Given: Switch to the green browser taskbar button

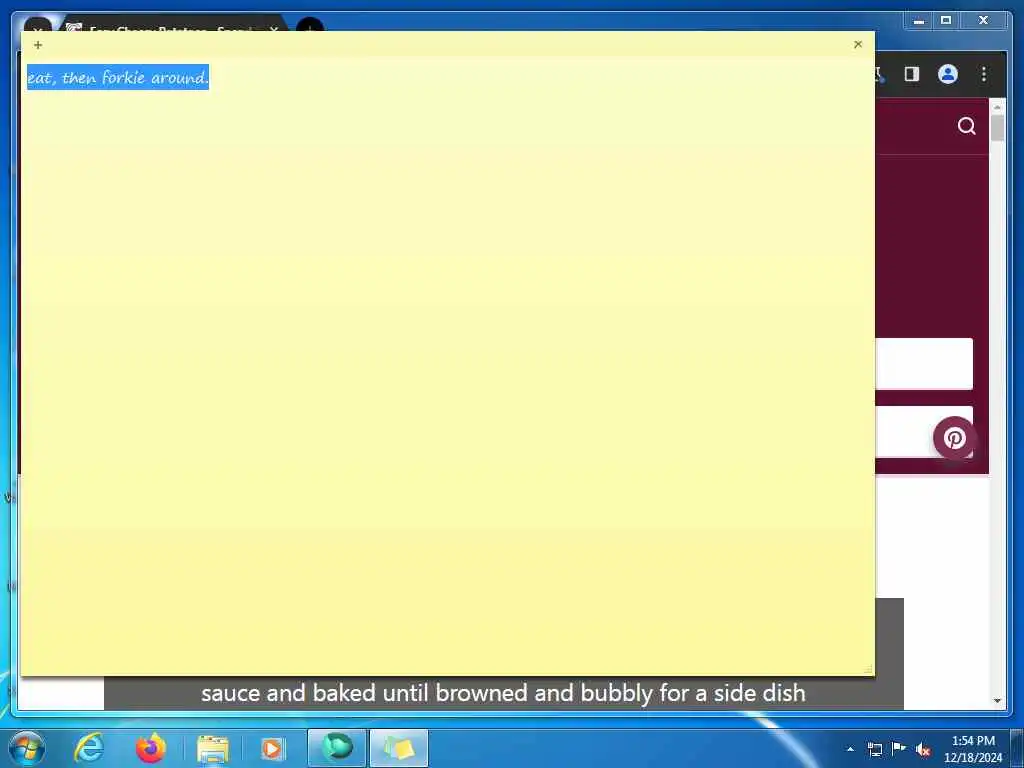Looking at the screenshot, I should (x=337, y=748).
